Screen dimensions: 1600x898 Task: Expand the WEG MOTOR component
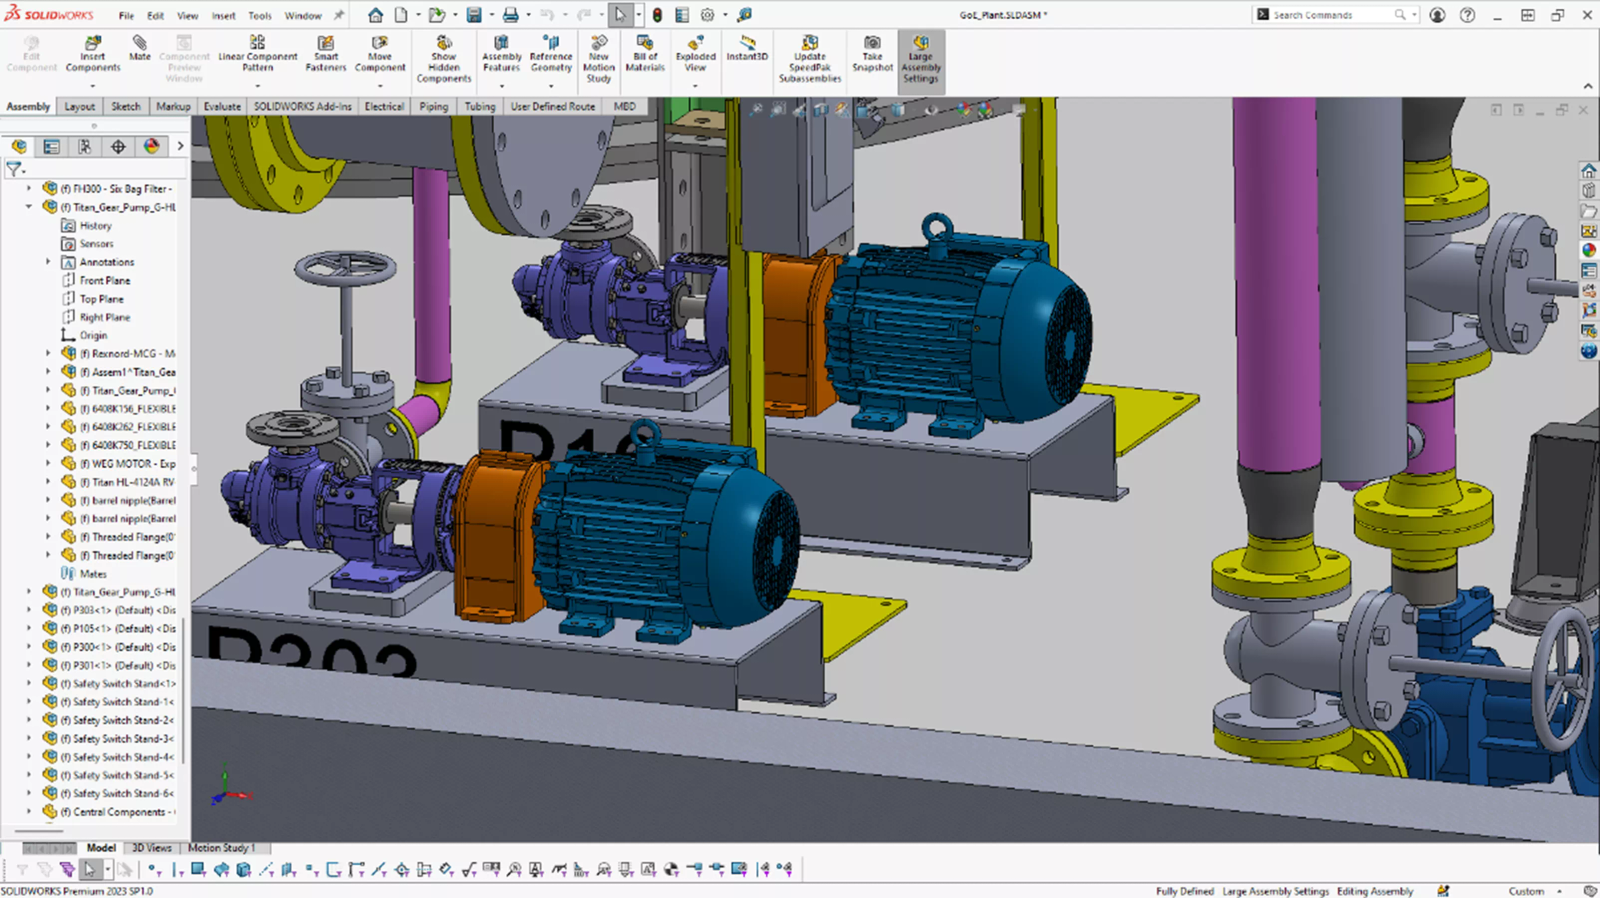coord(48,464)
